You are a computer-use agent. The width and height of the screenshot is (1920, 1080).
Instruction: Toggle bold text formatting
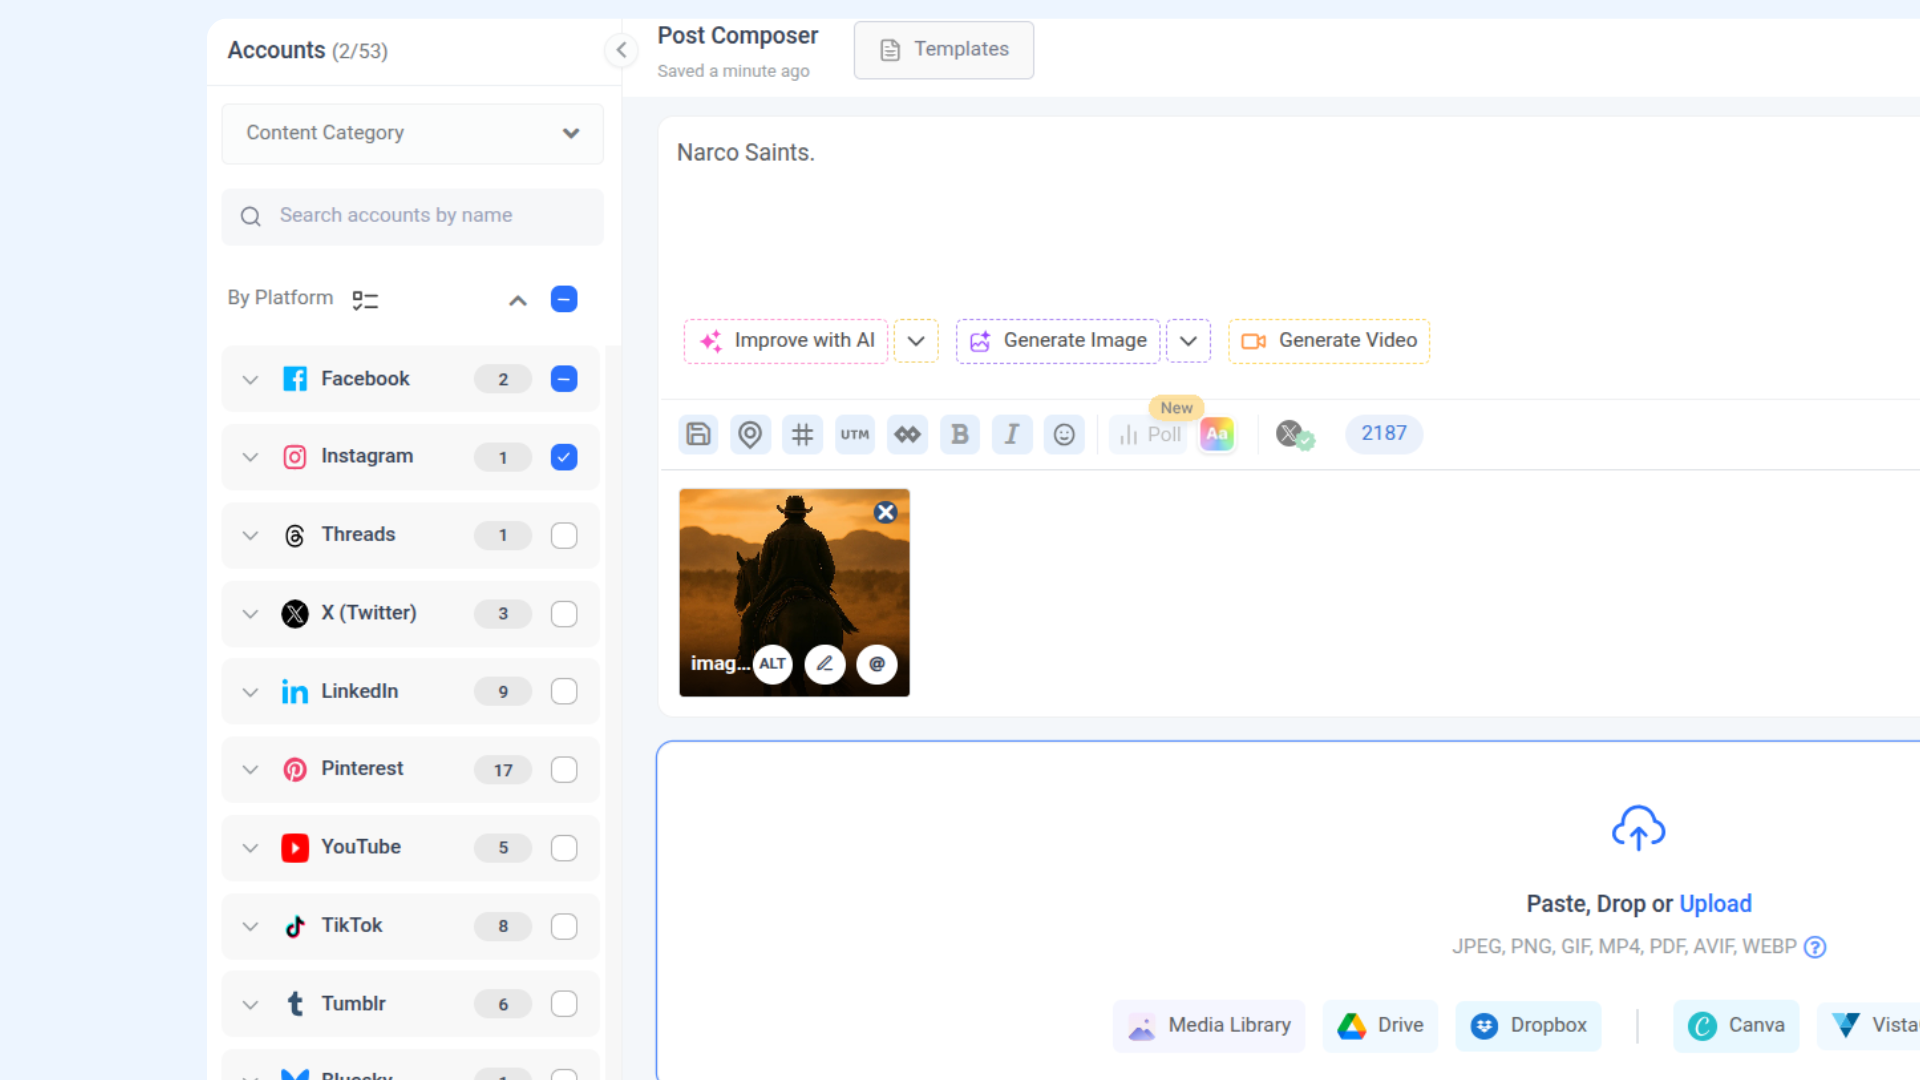click(960, 434)
